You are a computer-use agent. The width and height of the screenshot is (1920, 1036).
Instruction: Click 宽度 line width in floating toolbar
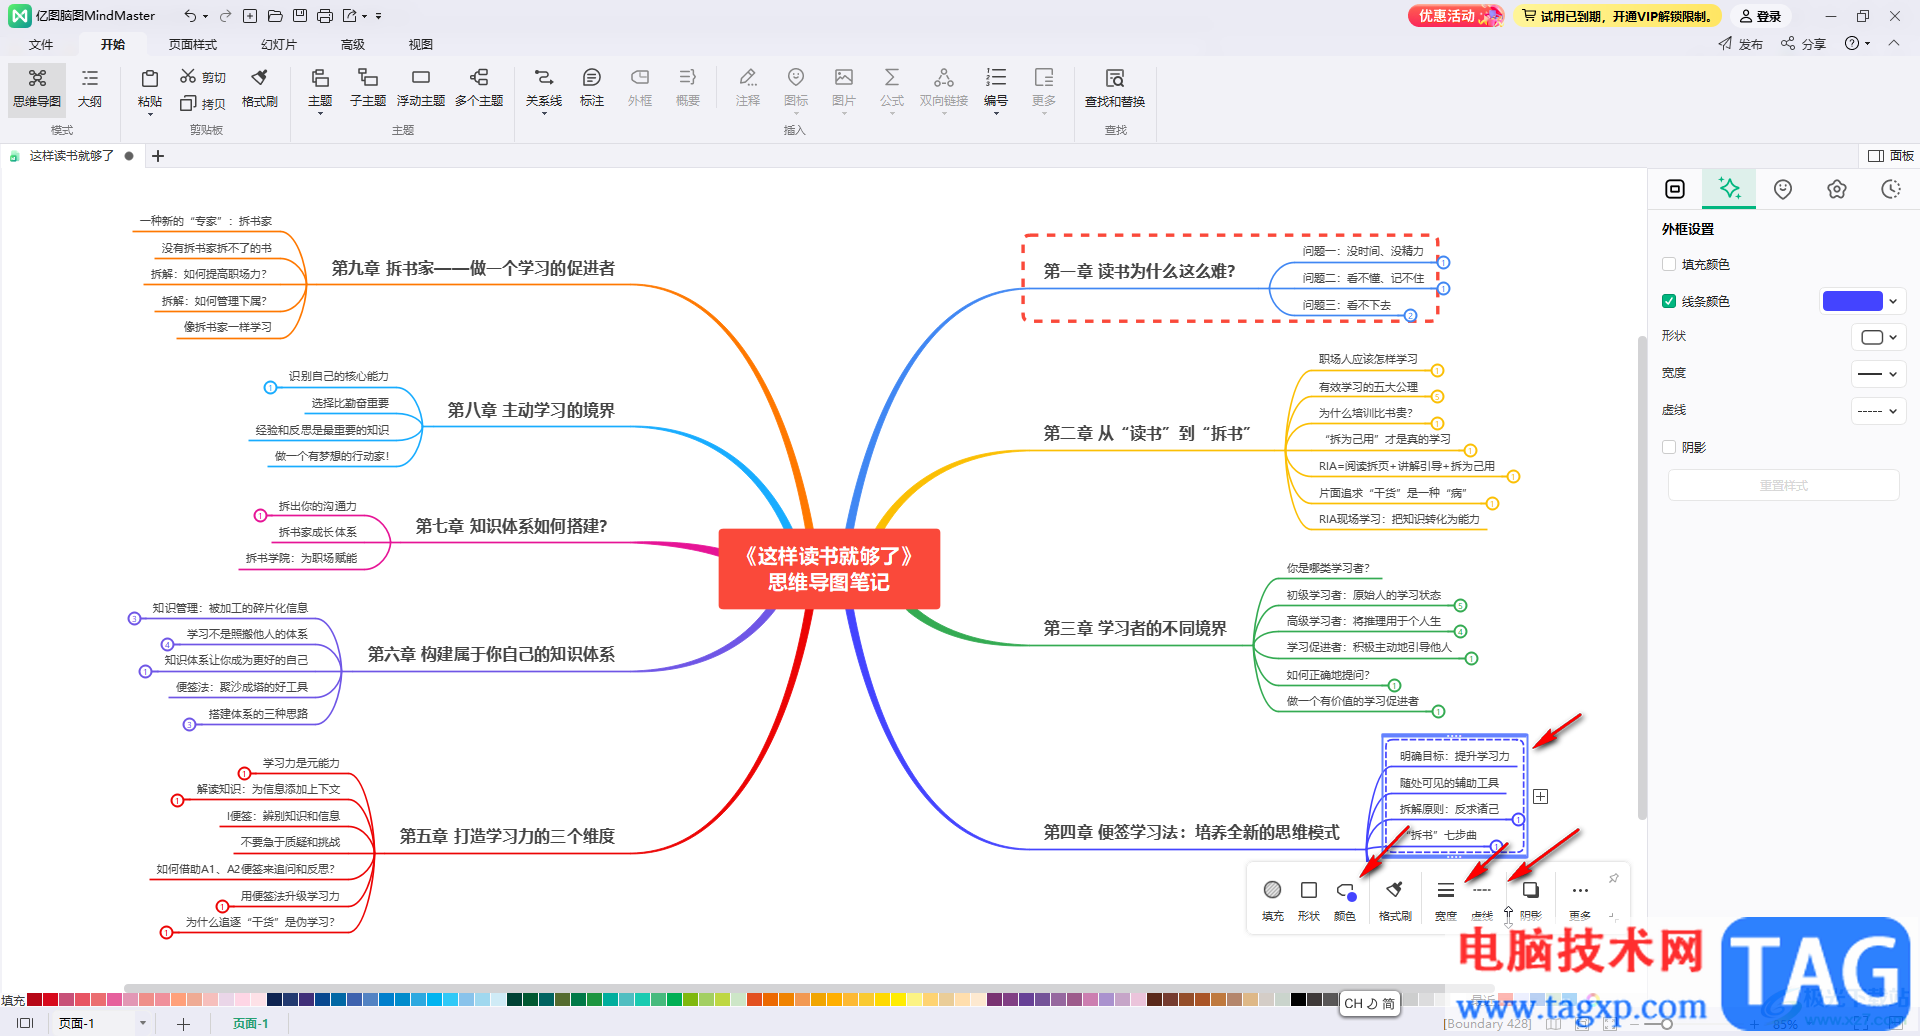coord(1446,900)
